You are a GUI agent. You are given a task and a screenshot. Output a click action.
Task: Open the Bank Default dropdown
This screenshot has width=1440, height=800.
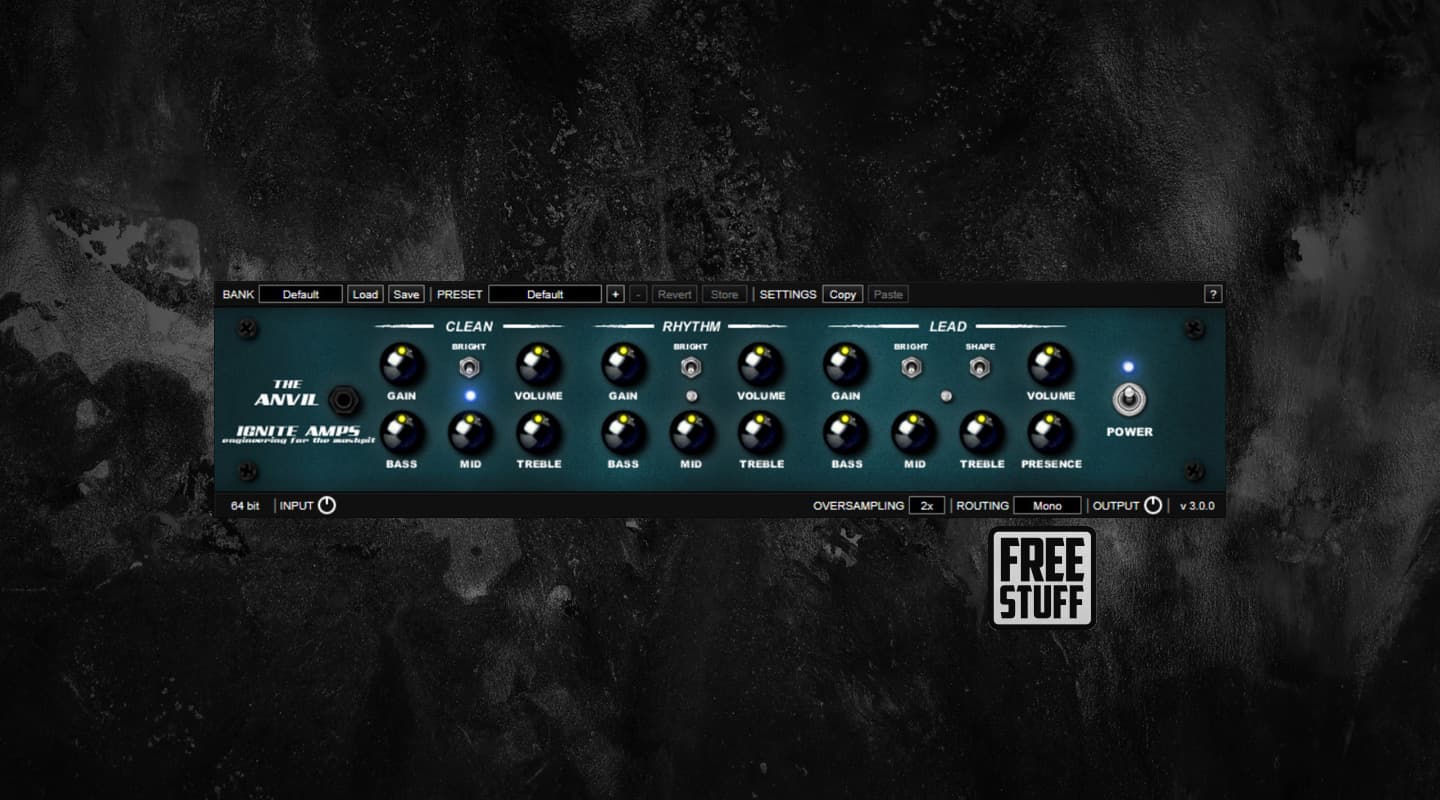click(301, 294)
